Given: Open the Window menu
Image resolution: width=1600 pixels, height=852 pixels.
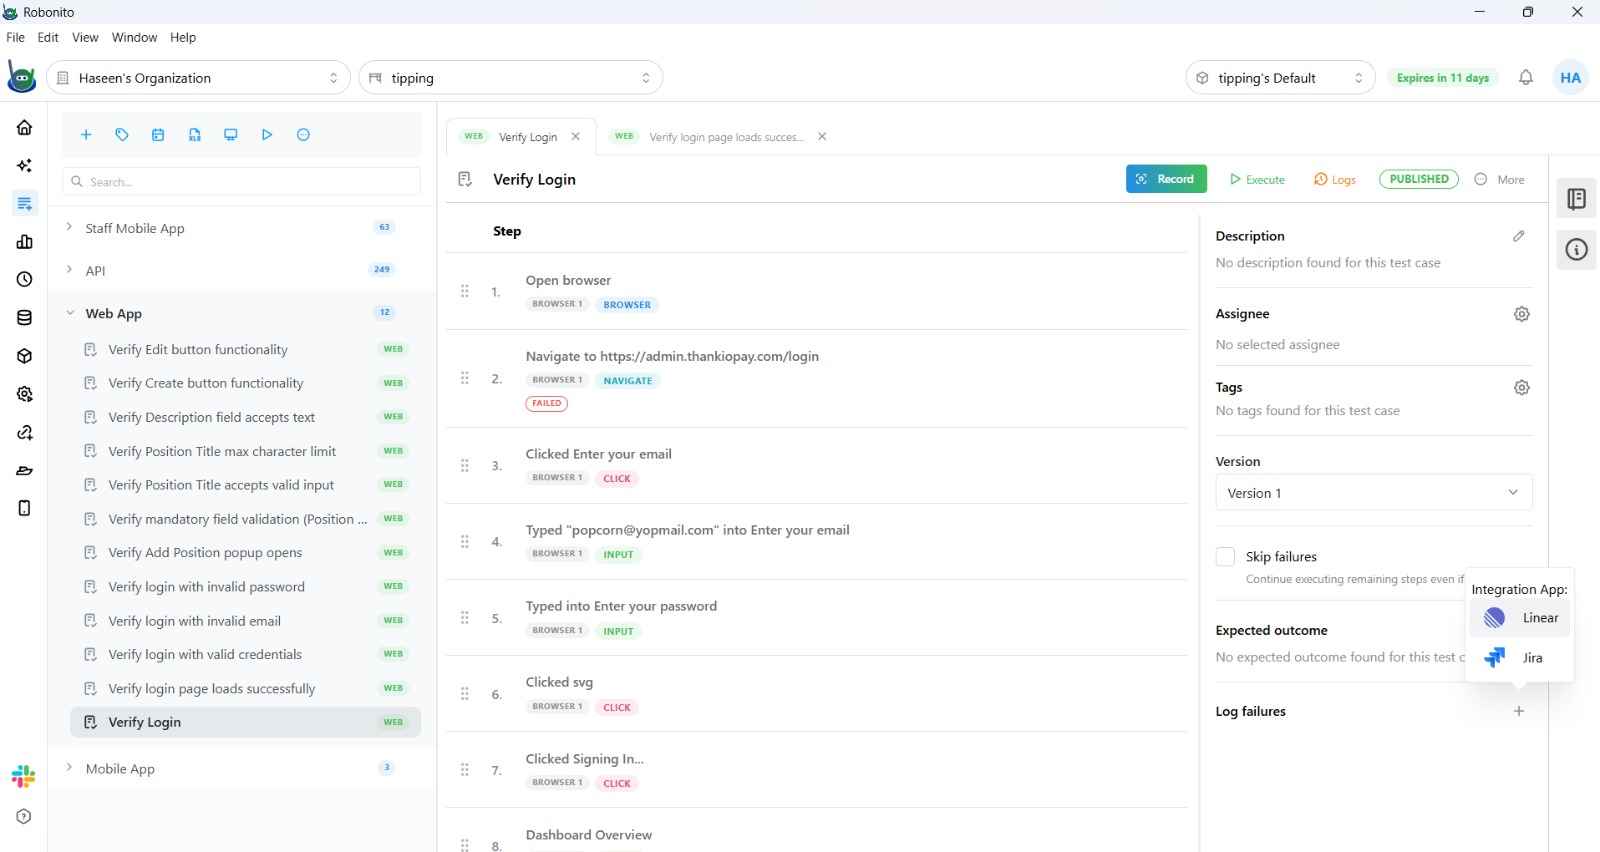Looking at the screenshot, I should (x=134, y=37).
